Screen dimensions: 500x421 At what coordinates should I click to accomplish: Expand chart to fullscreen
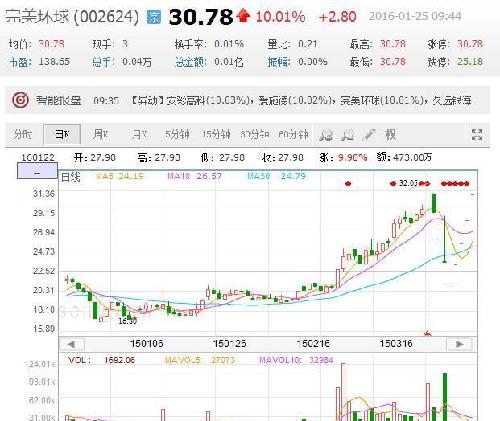tap(477, 135)
